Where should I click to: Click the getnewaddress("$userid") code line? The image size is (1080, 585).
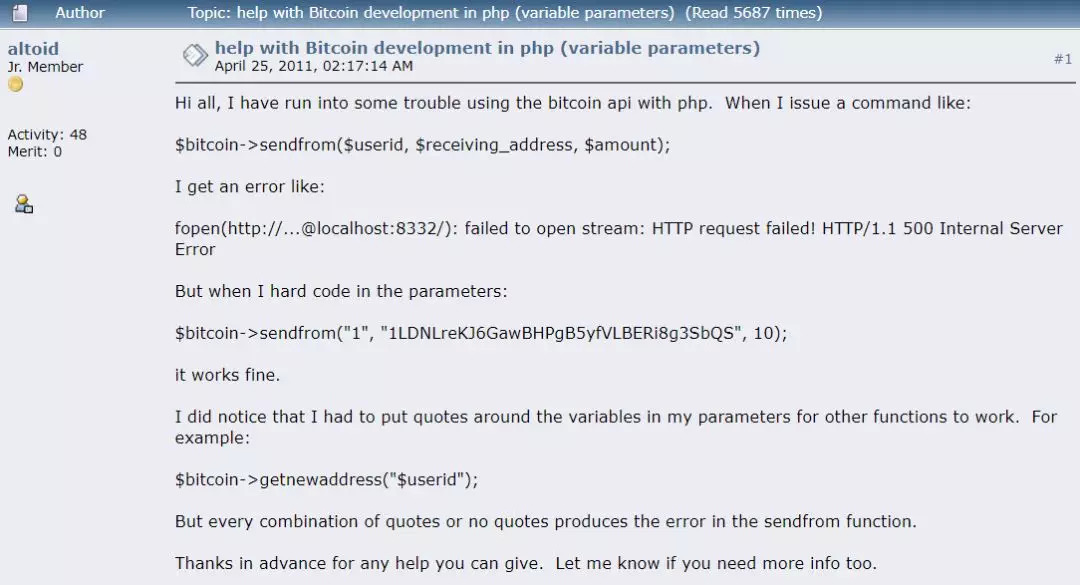(x=326, y=479)
